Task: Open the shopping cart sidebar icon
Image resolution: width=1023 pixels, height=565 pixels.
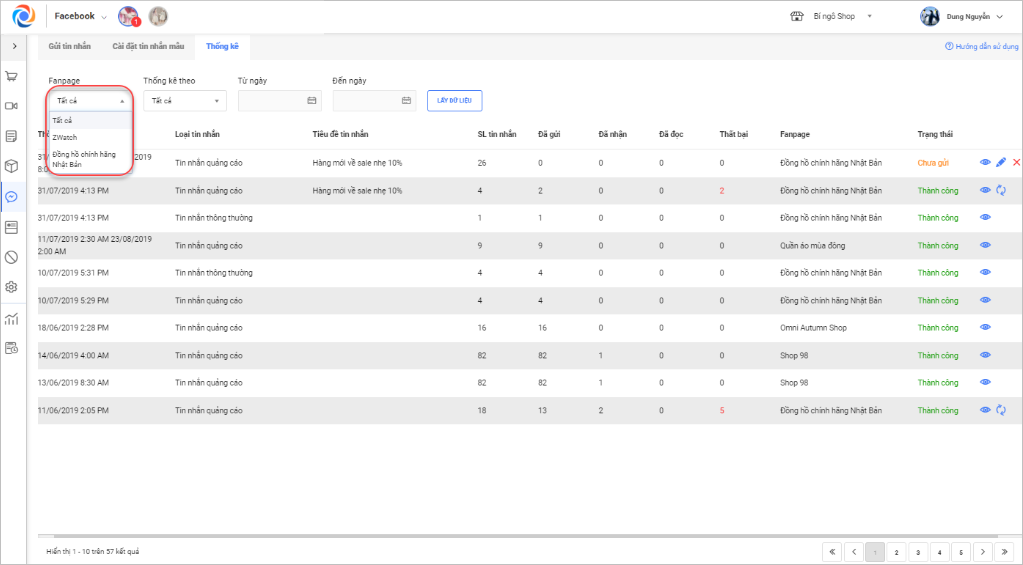Action: coord(12,76)
